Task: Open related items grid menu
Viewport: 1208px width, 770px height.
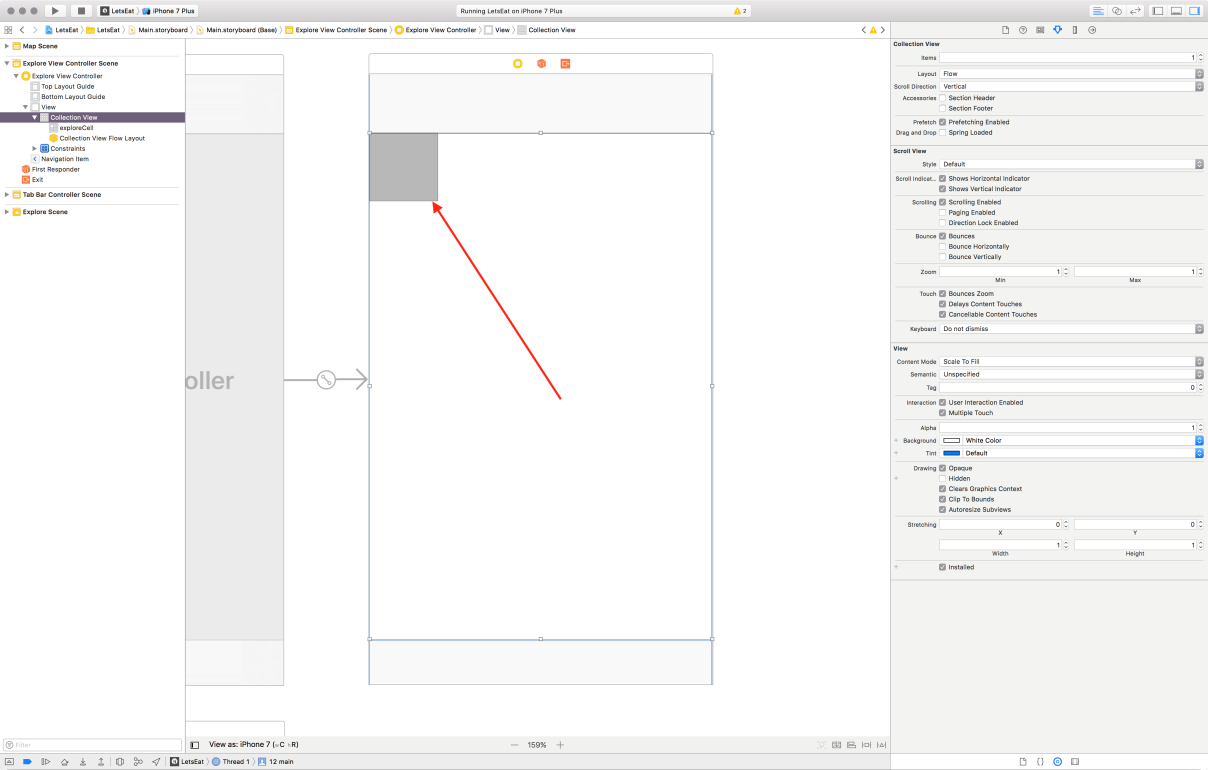Action: click(8, 30)
